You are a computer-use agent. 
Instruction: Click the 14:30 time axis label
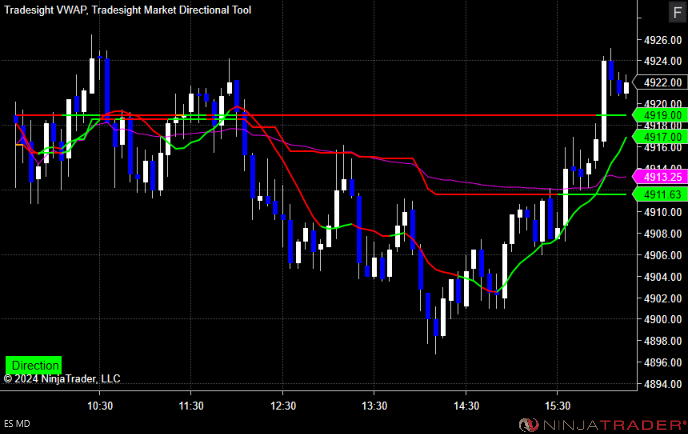[x=466, y=406]
